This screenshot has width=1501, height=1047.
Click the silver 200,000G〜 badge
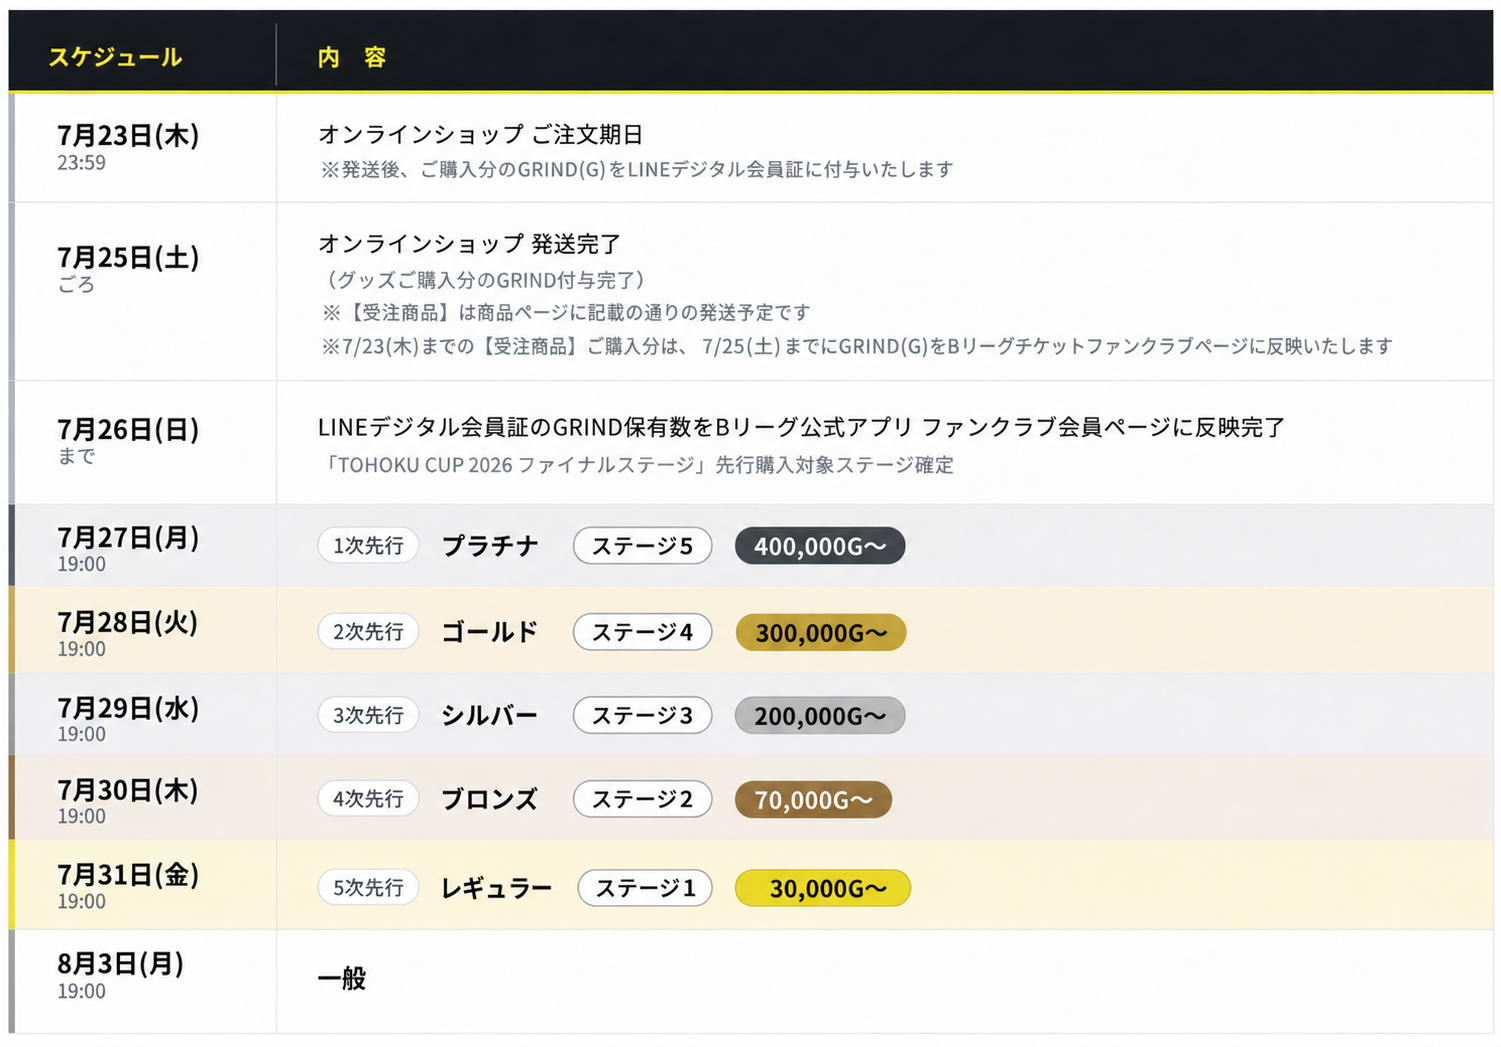[820, 716]
